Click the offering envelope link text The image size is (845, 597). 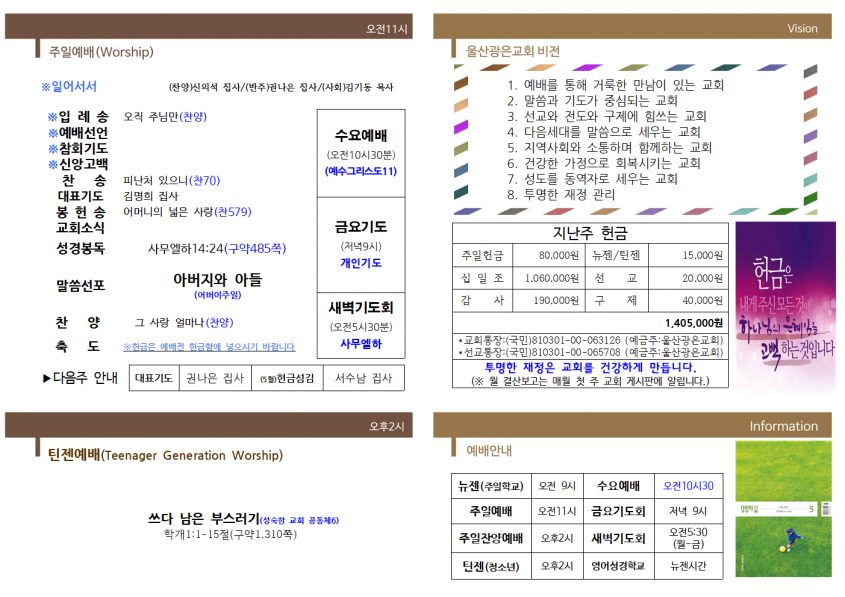(209, 347)
